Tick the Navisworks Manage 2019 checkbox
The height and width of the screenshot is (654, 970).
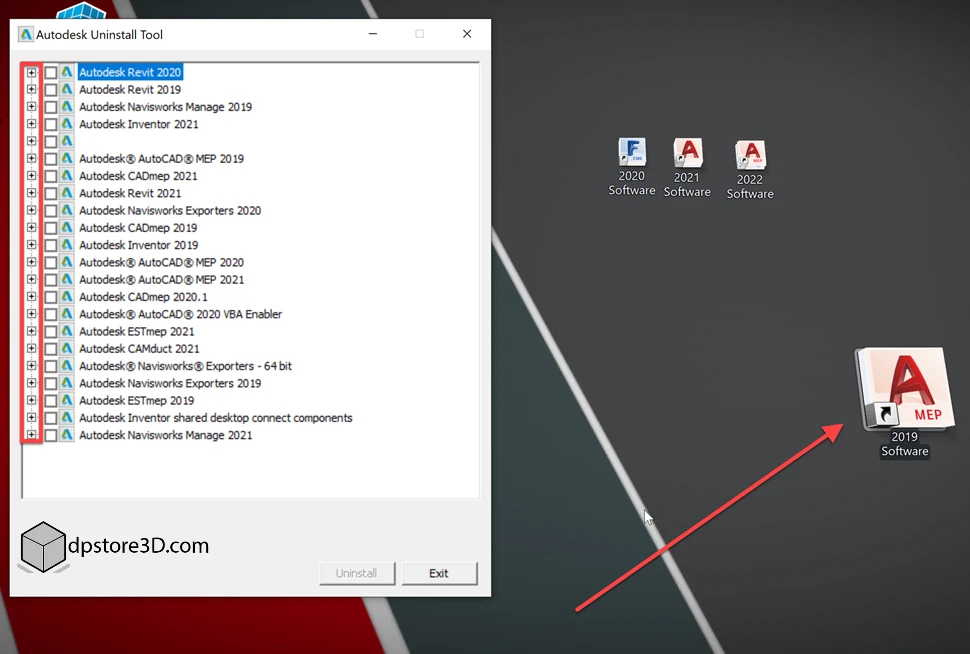point(51,107)
